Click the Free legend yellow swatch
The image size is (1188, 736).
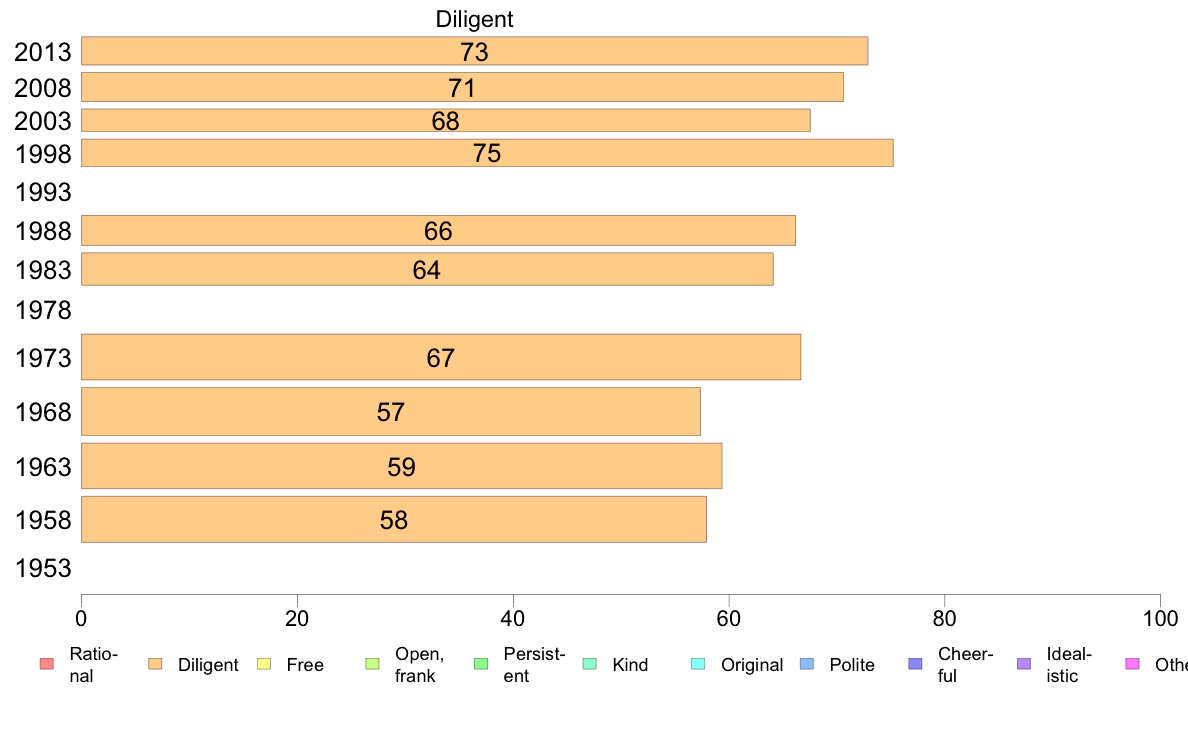click(264, 664)
